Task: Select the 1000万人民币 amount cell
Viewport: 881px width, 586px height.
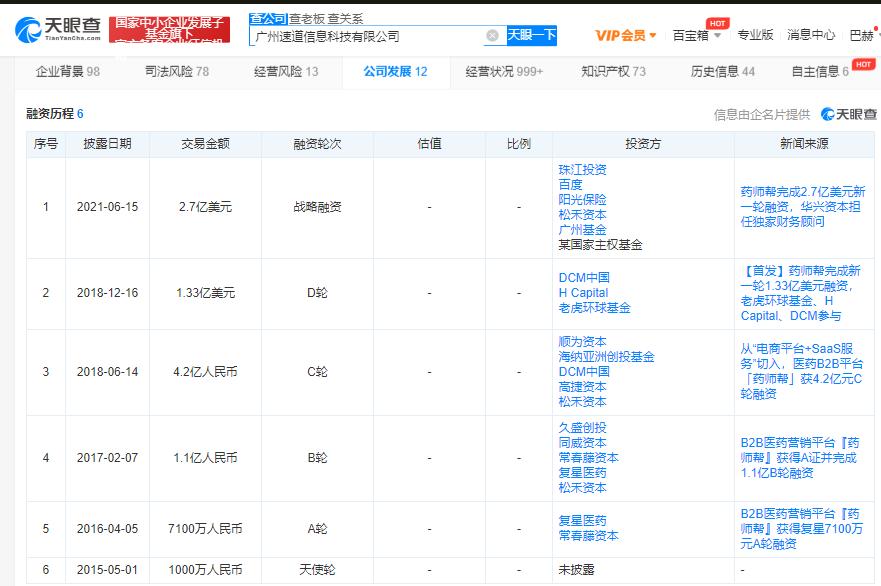Action: [x=205, y=570]
